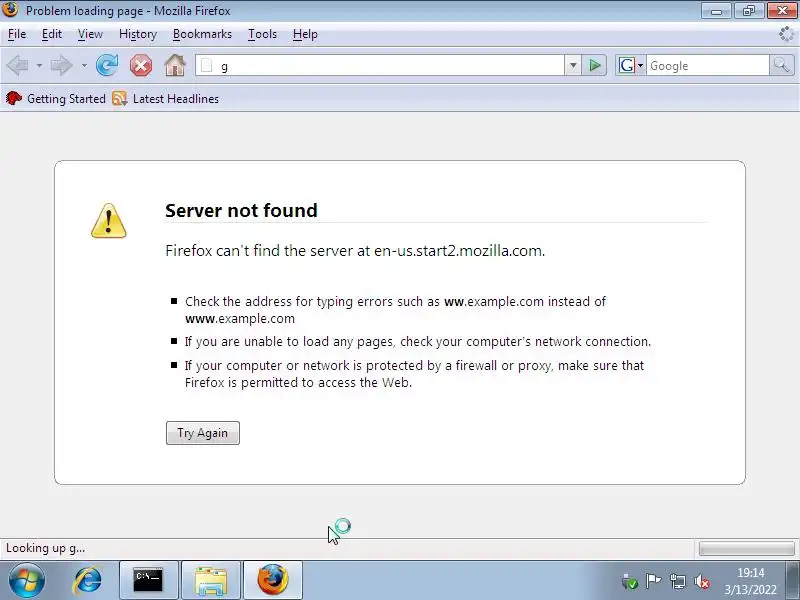Open the Home page icon
This screenshot has height=600, width=800.
pyautogui.click(x=174, y=65)
